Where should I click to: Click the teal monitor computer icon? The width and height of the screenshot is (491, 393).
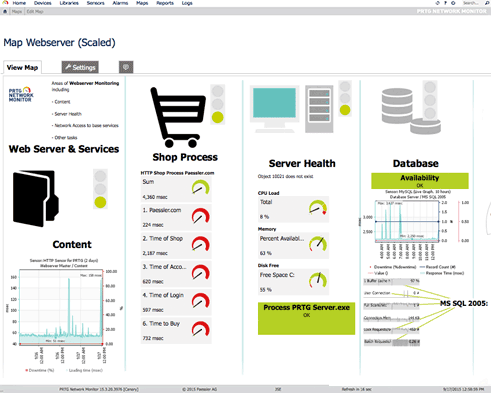point(274,109)
